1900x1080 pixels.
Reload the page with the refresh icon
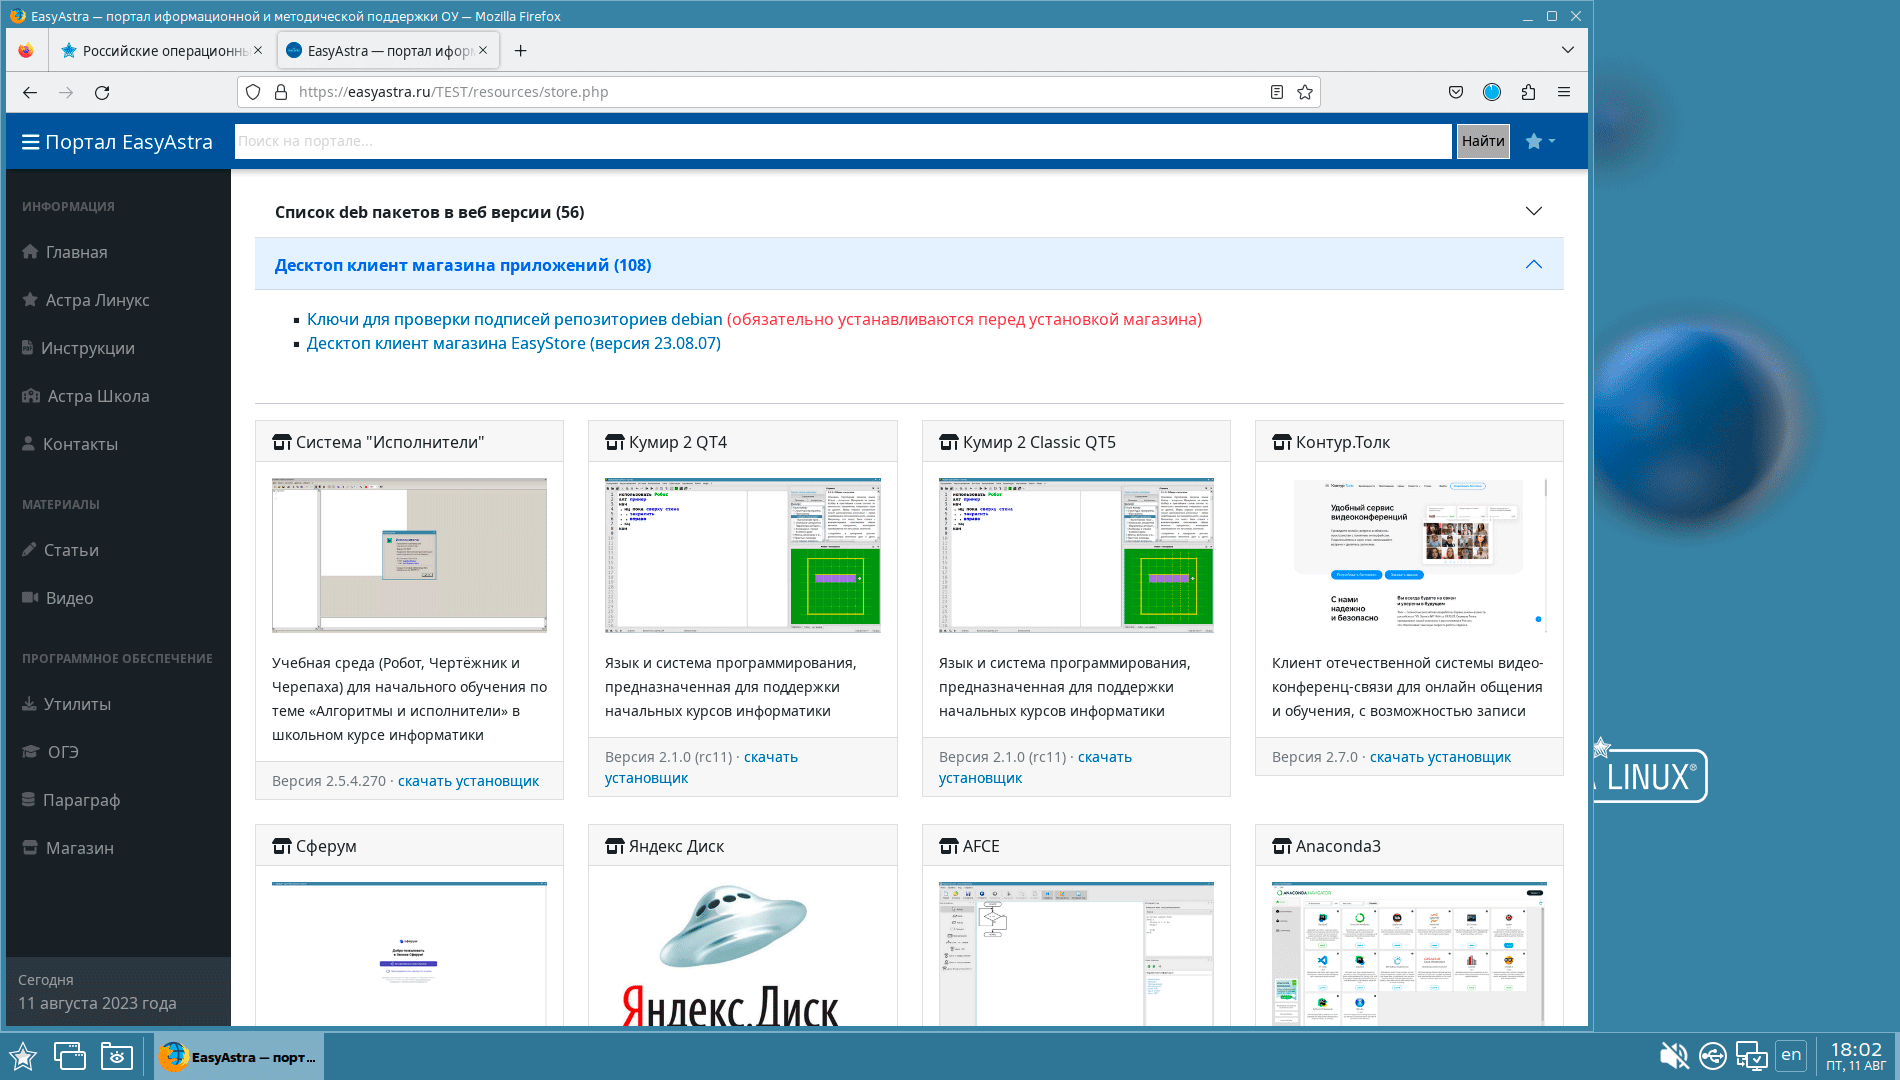(102, 92)
